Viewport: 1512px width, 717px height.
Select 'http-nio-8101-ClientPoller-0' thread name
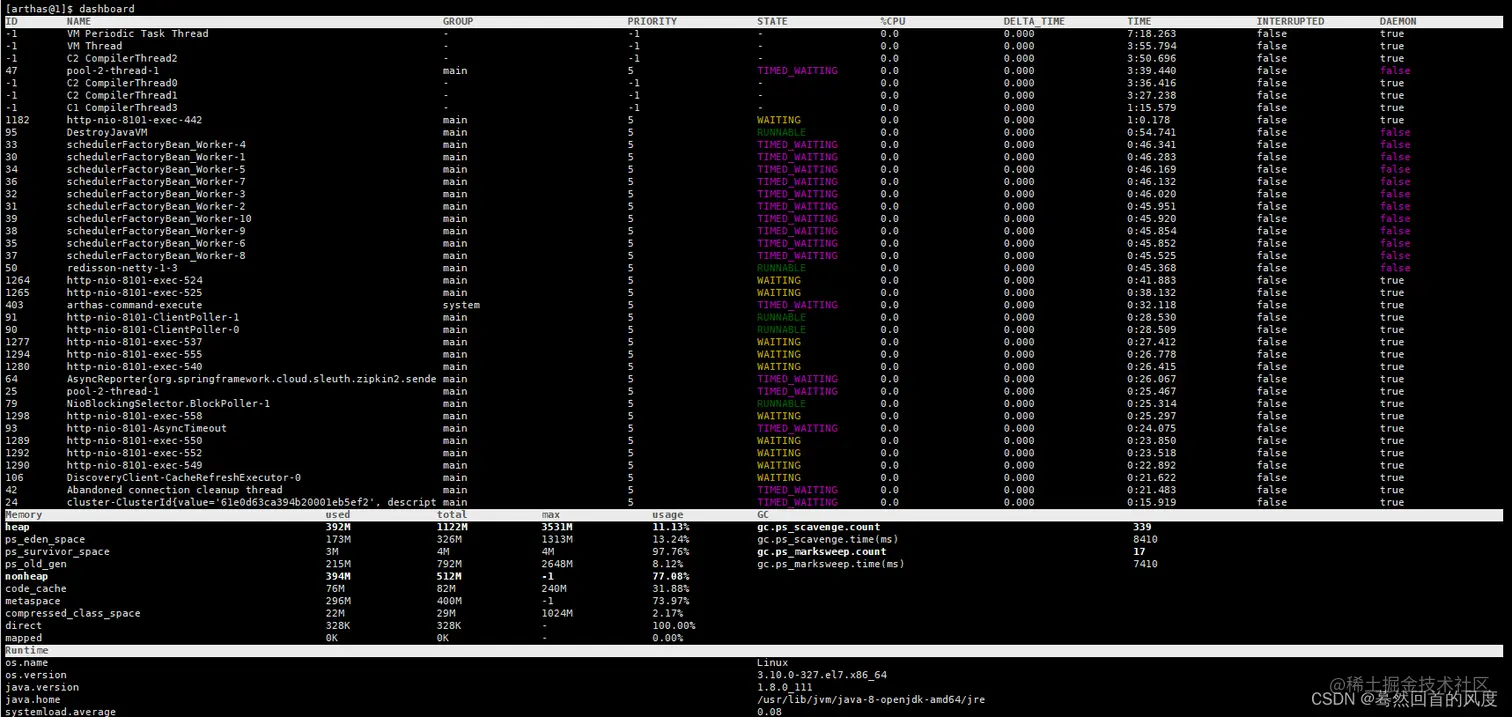153,330
